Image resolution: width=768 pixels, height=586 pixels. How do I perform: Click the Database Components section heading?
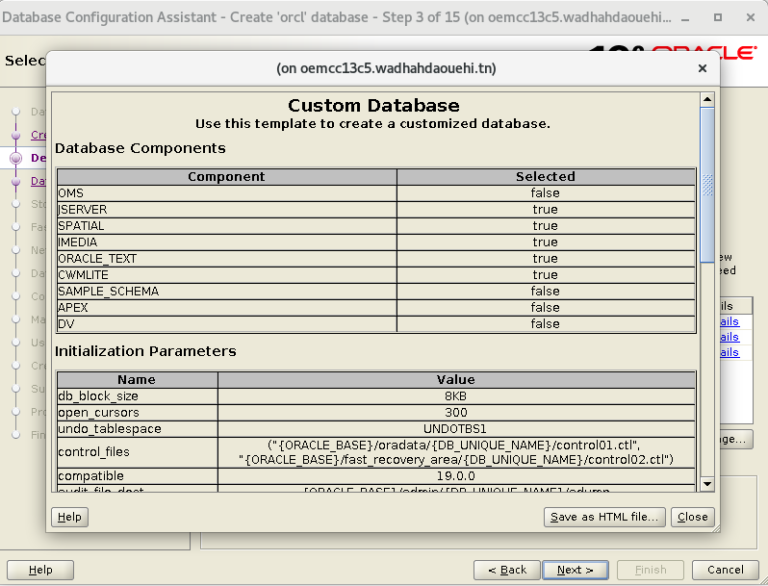[x=140, y=148]
